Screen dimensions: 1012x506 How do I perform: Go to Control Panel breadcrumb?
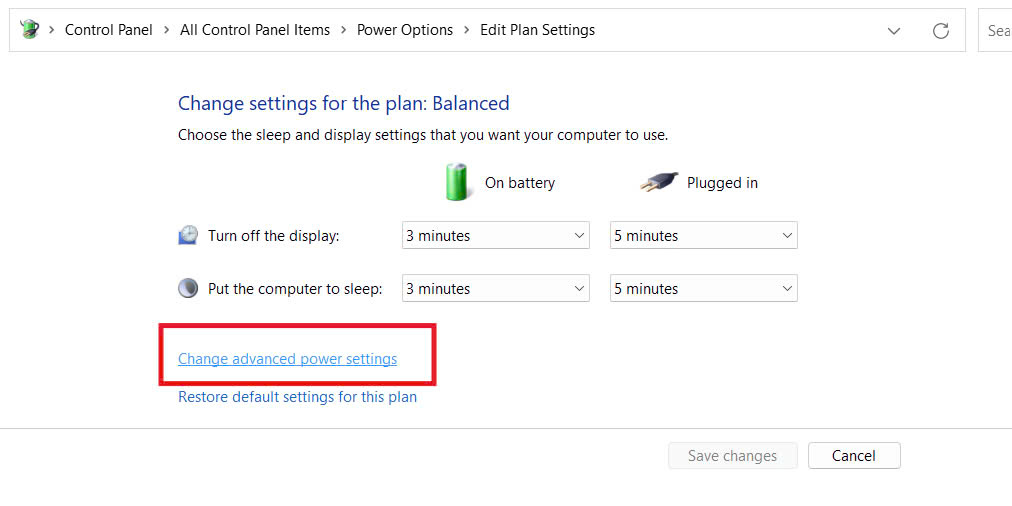(x=109, y=30)
